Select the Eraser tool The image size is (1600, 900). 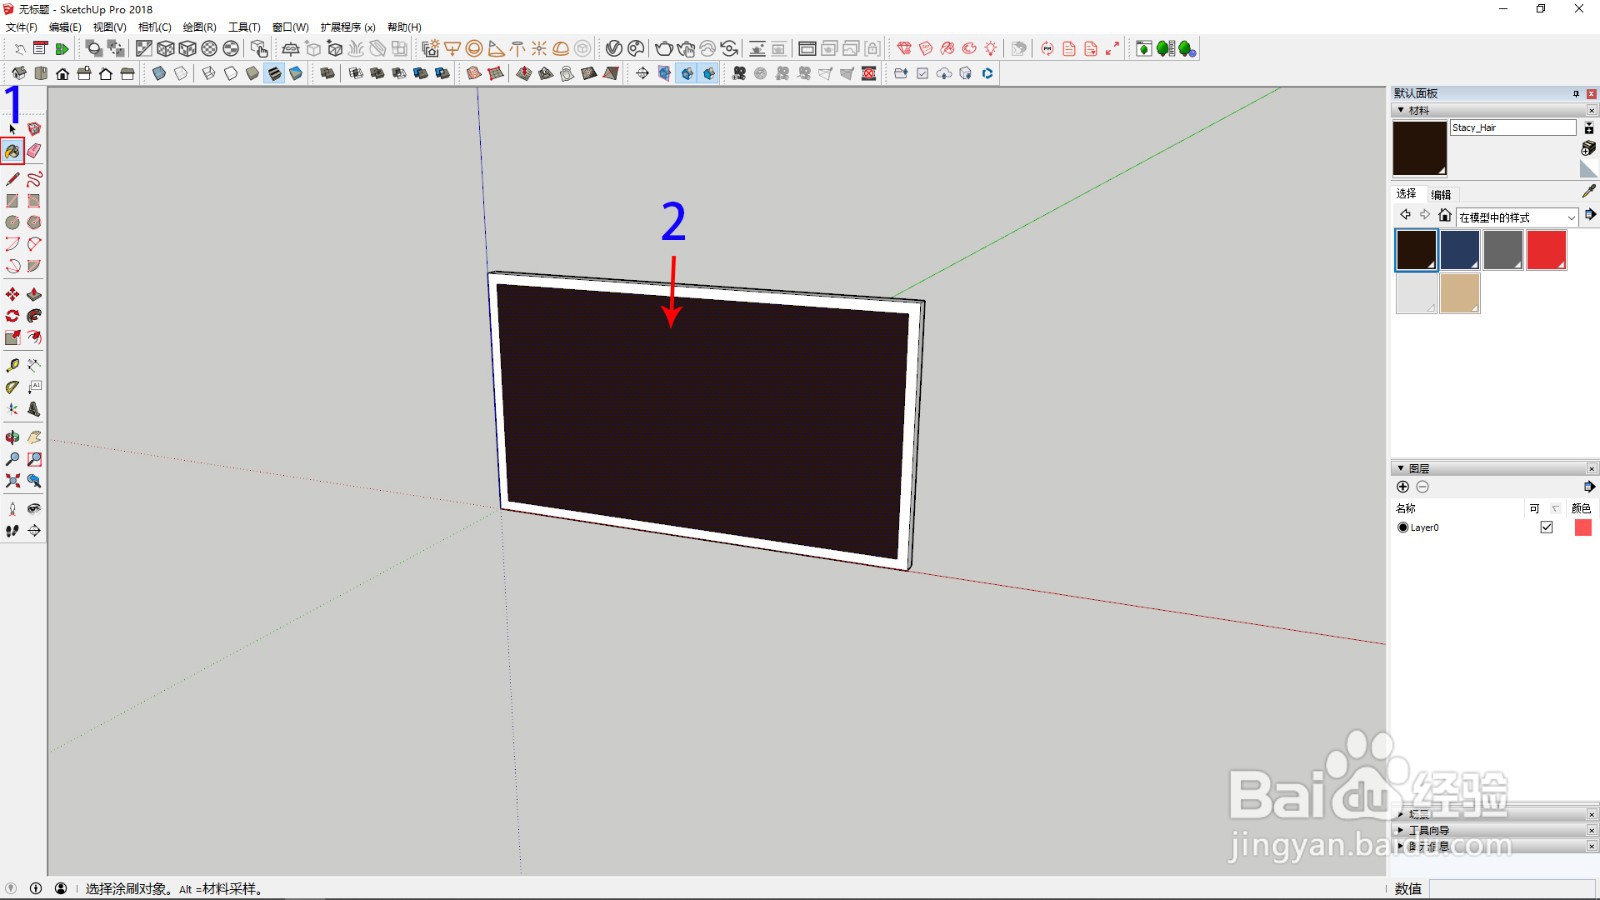pyautogui.click(x=34, y=151)
